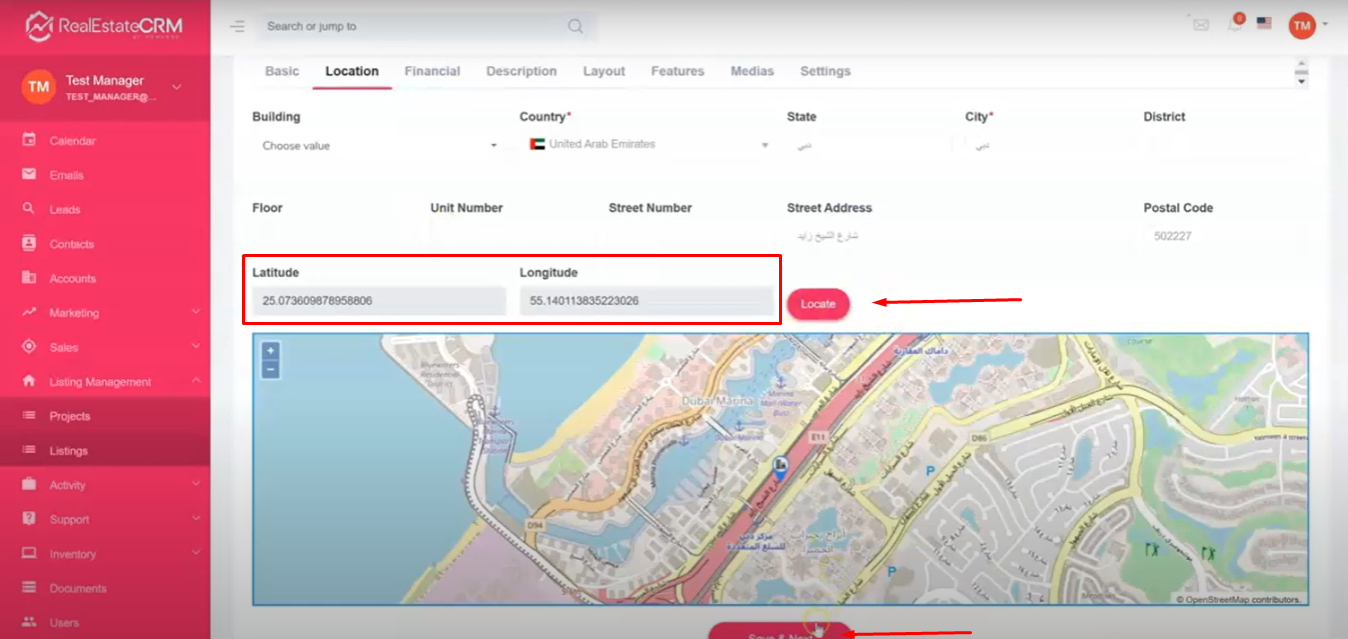Open the Building dropdown
Screen dimensions: 1348x639
coord(378,146)
